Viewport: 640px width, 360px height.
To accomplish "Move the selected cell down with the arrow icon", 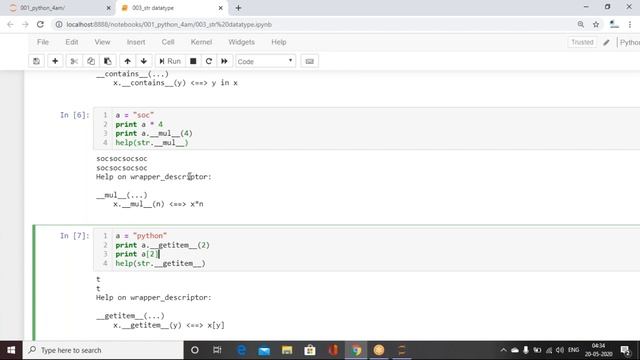I will (144, 61).
